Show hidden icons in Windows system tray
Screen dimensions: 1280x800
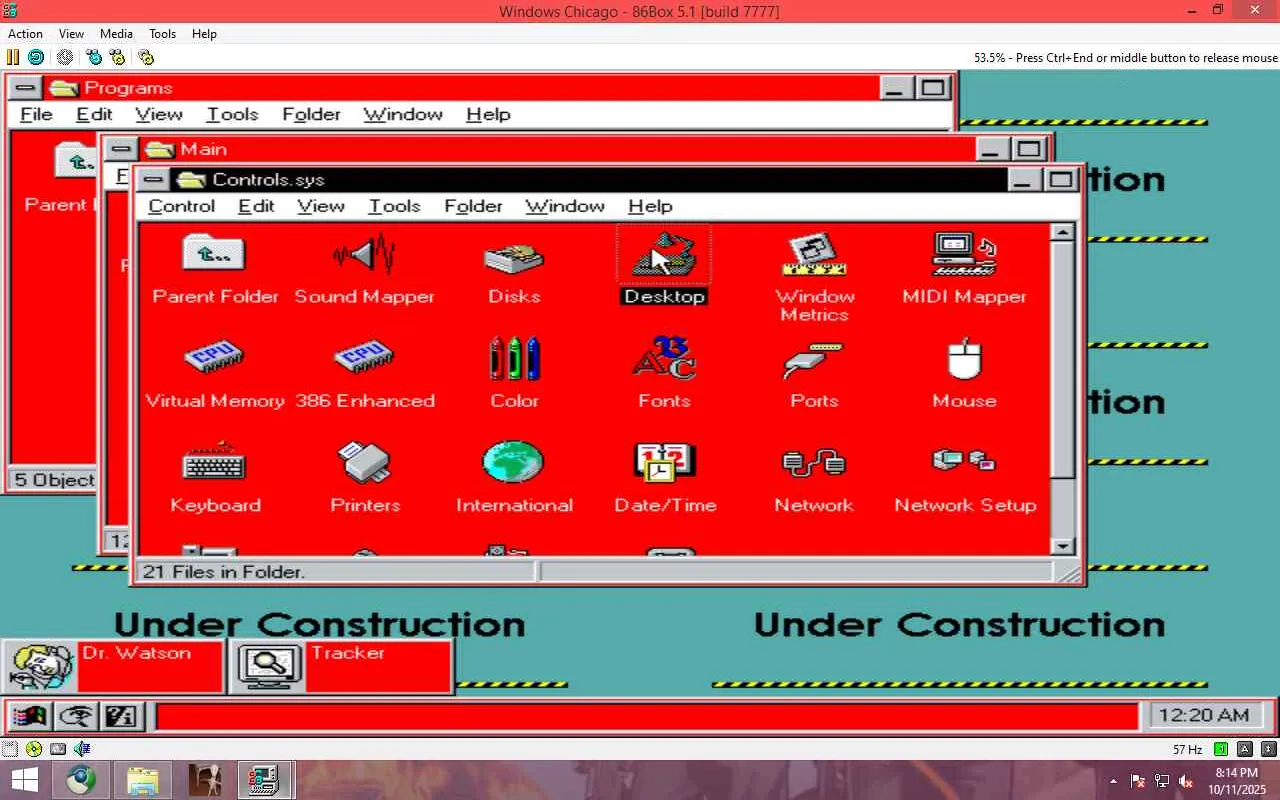tap(1113, 781)
